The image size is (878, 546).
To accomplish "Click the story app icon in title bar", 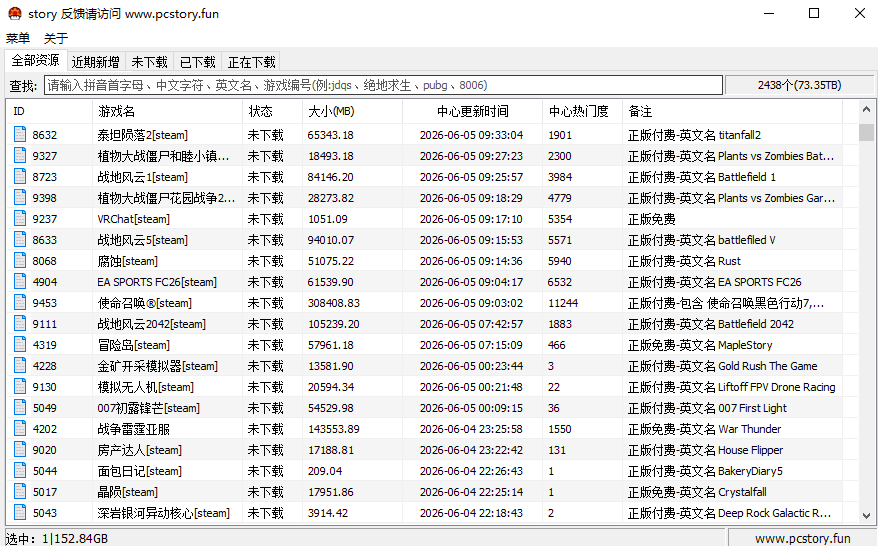I will 15,13.
